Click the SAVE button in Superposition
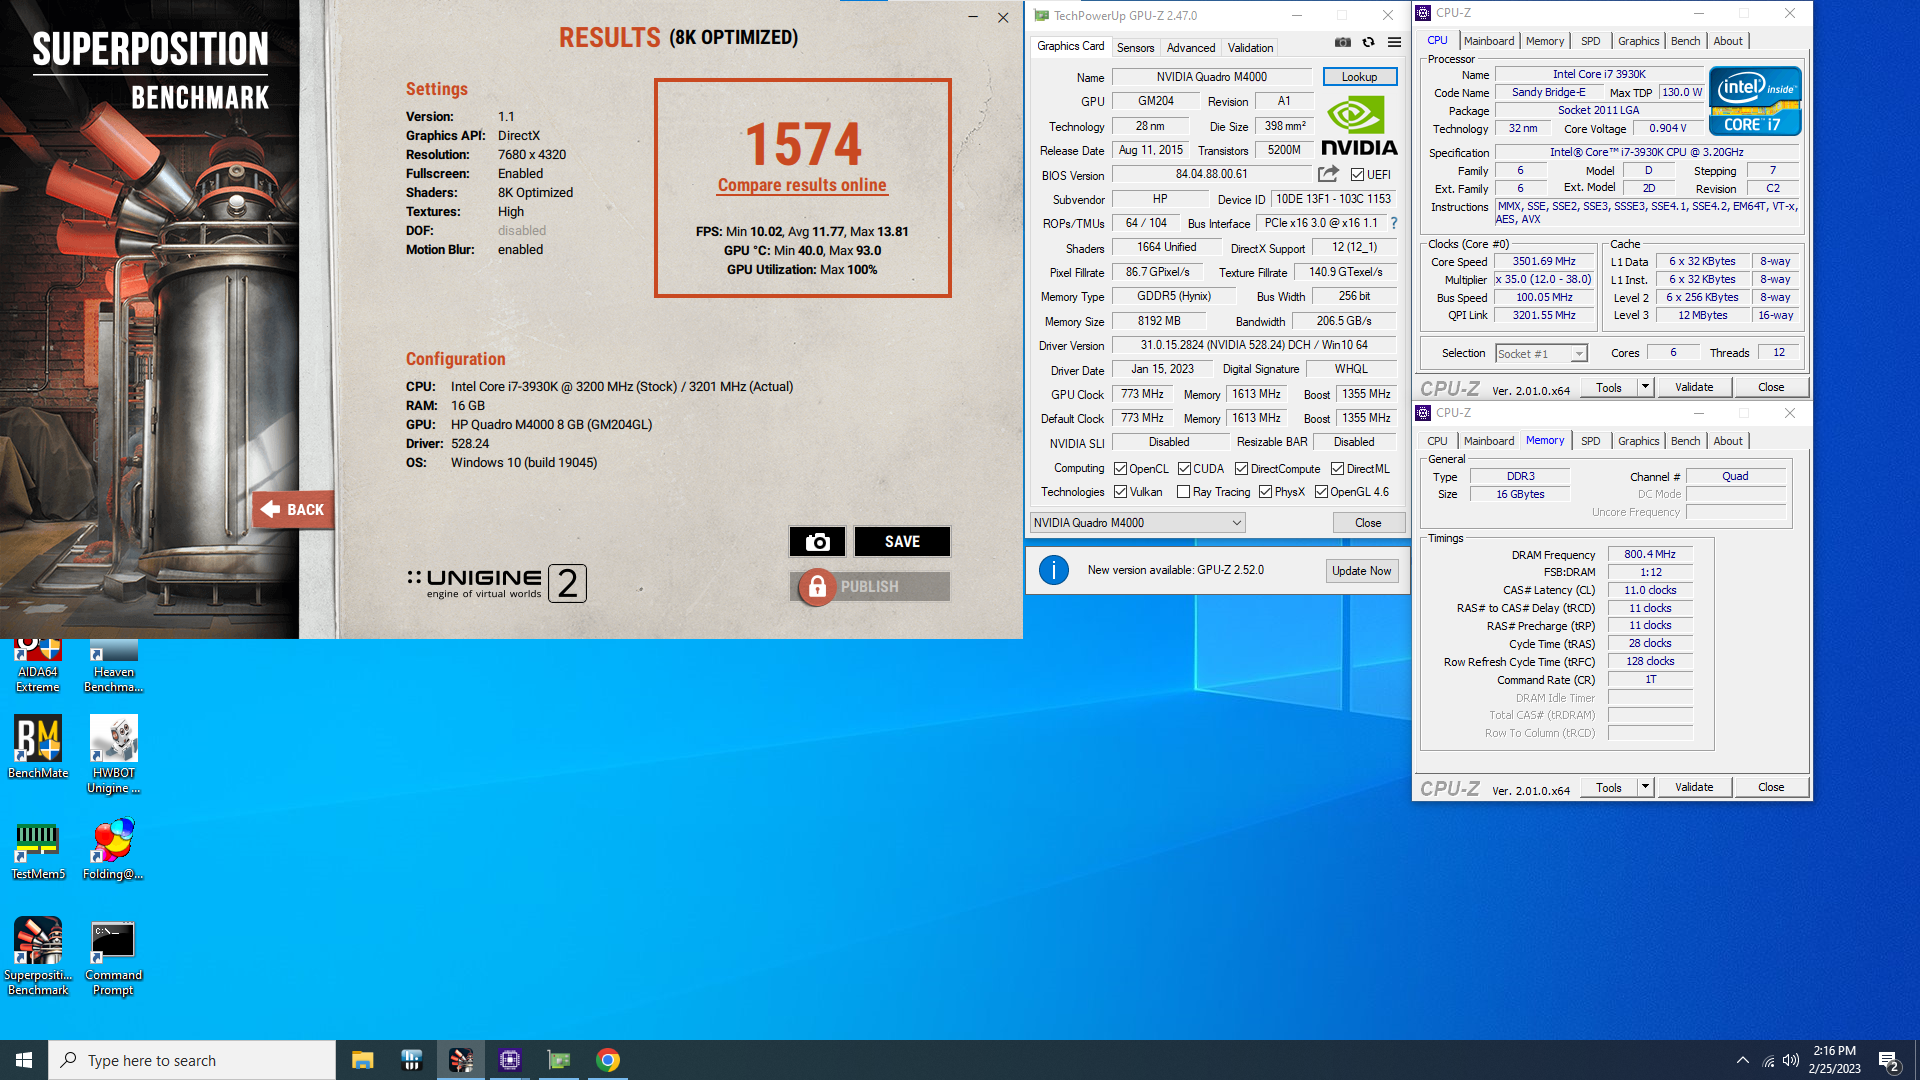Viewport: 1920px width, 1080px height. coord(902,542)
